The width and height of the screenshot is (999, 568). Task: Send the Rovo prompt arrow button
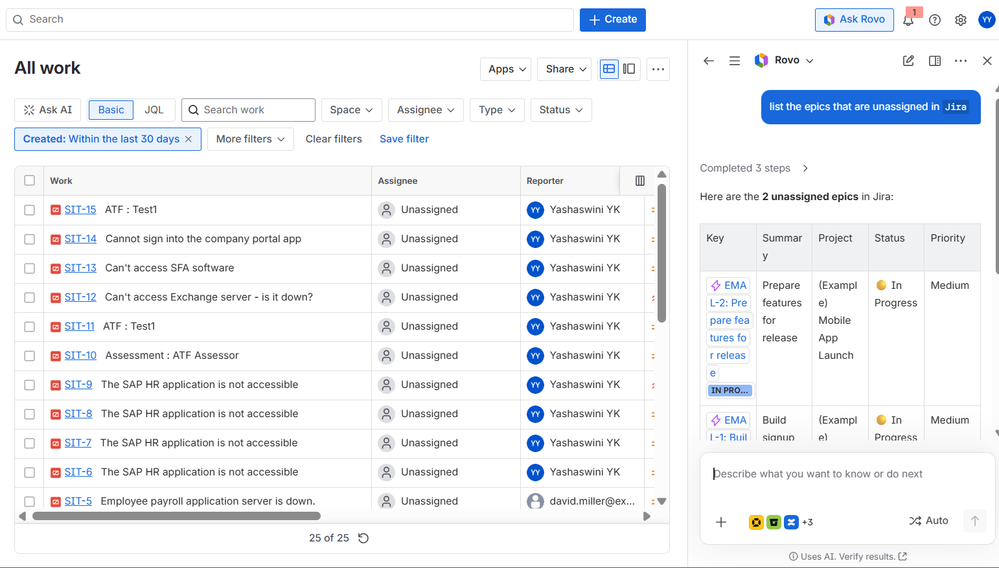pyautogui.click(x=974, y=521)
